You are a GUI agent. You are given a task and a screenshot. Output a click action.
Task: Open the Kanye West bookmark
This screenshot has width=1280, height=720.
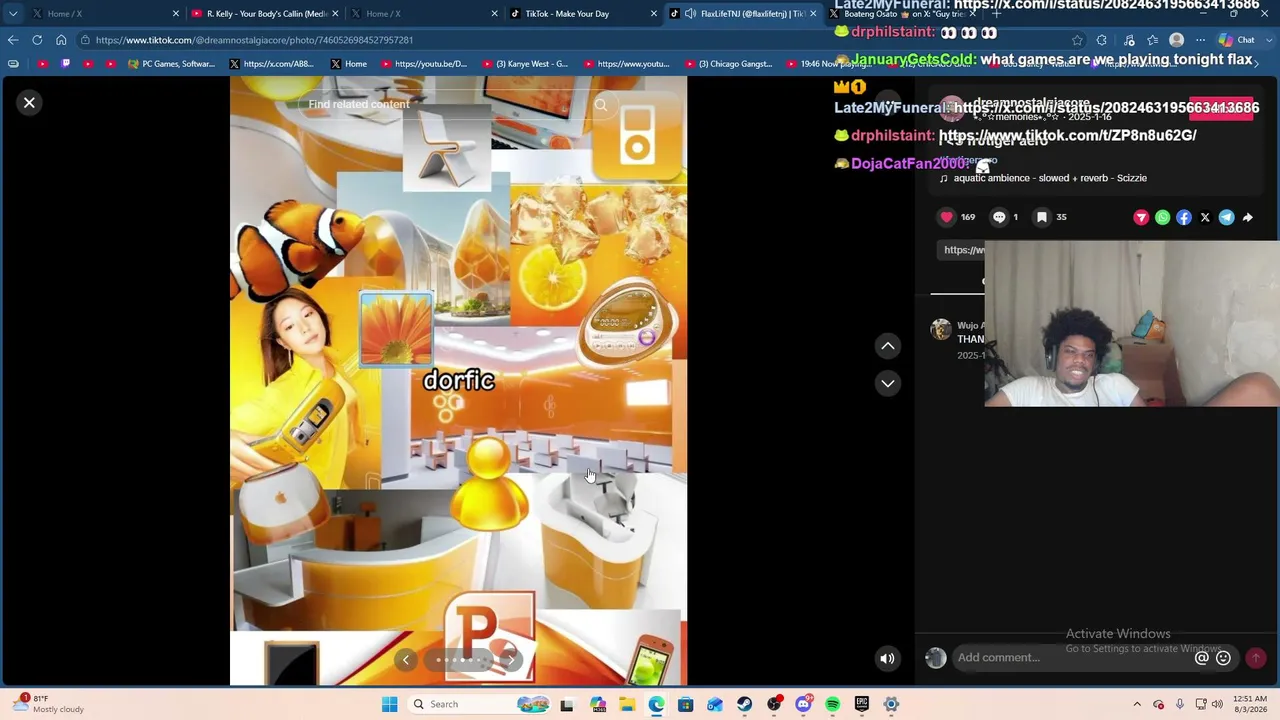pyautogui.click(x=524, y=64)
